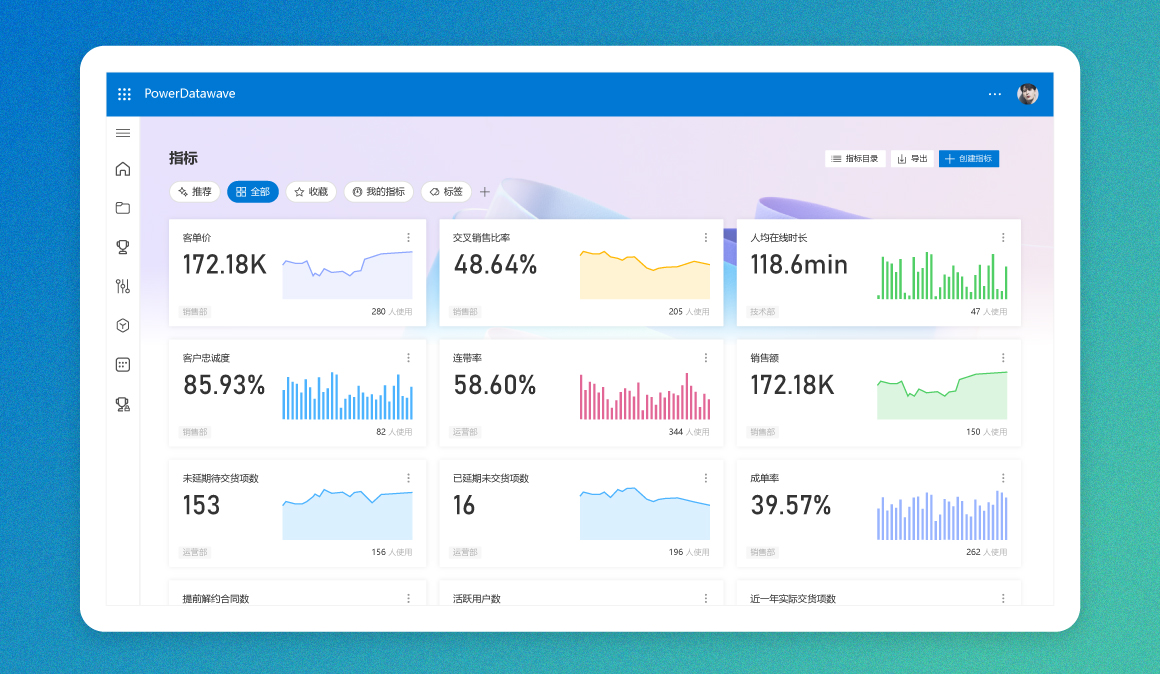Switch to the 推荐 tab
The width and height of the screenshot is (1160, 674).
coord(194,192)
